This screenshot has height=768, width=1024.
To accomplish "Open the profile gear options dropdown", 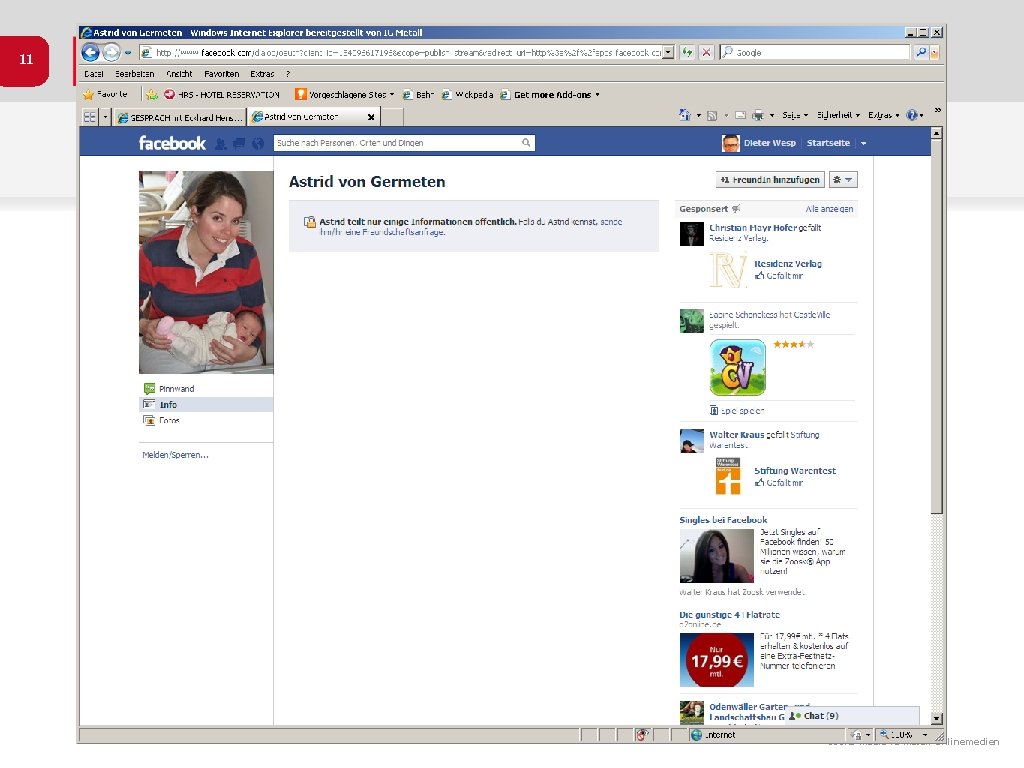I will click(843, 180).
